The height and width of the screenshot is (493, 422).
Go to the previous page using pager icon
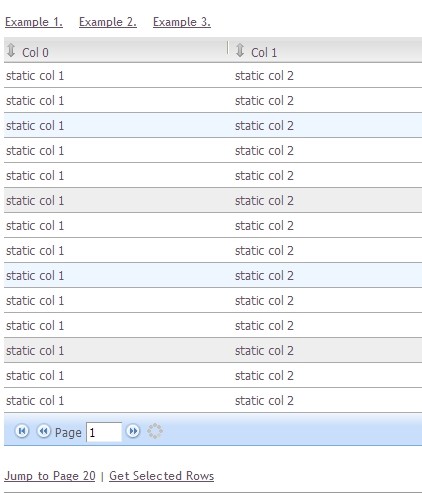click(43, 431)
